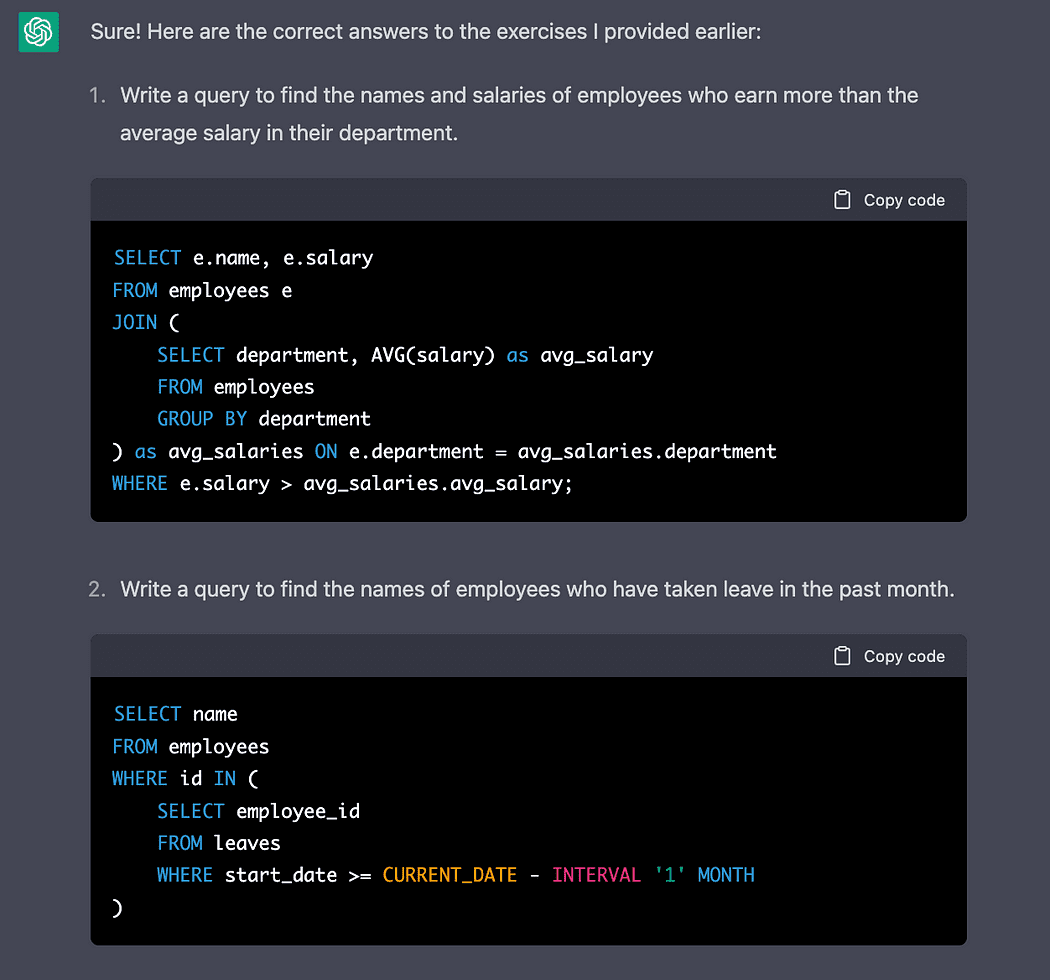Click the "FROM employees e" code line

[x=202, y=291]
